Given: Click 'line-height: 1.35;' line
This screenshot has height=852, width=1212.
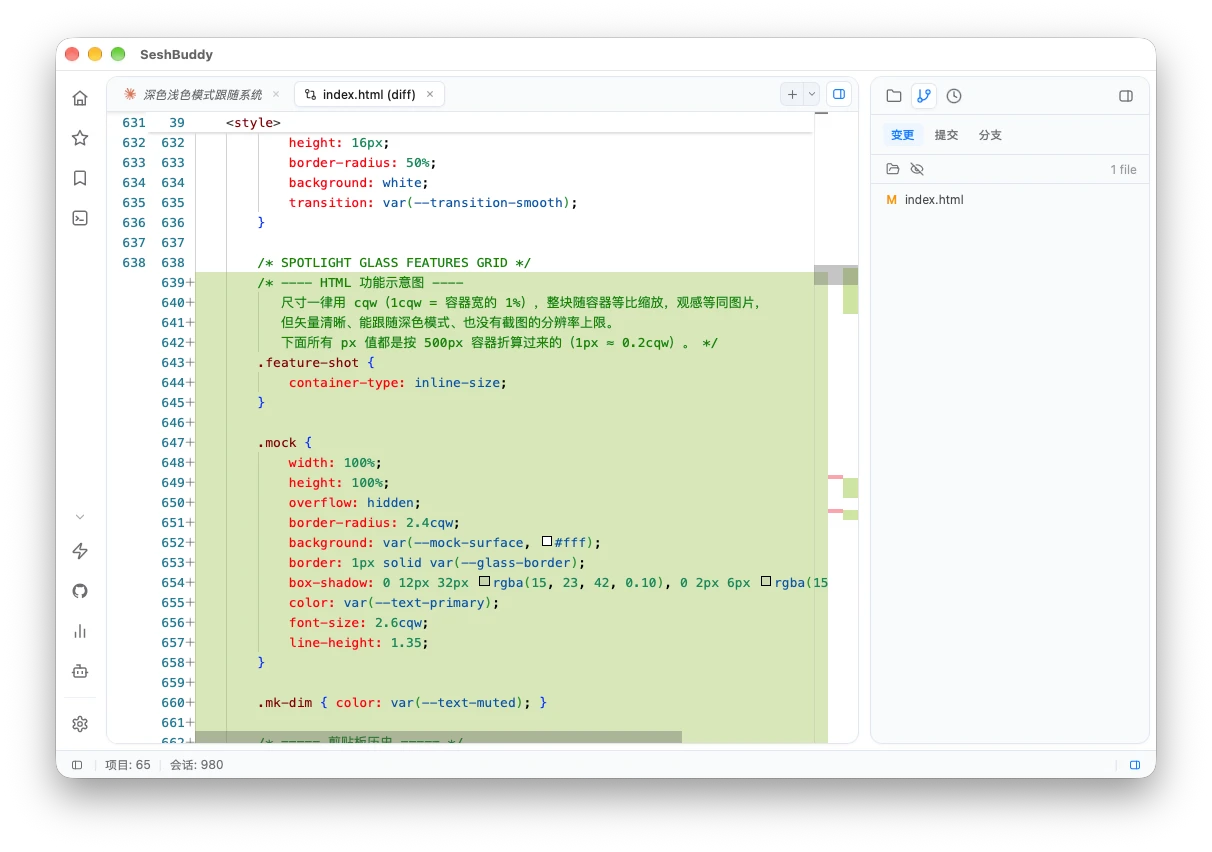Looking at the screenshot, I should [358, 642].
